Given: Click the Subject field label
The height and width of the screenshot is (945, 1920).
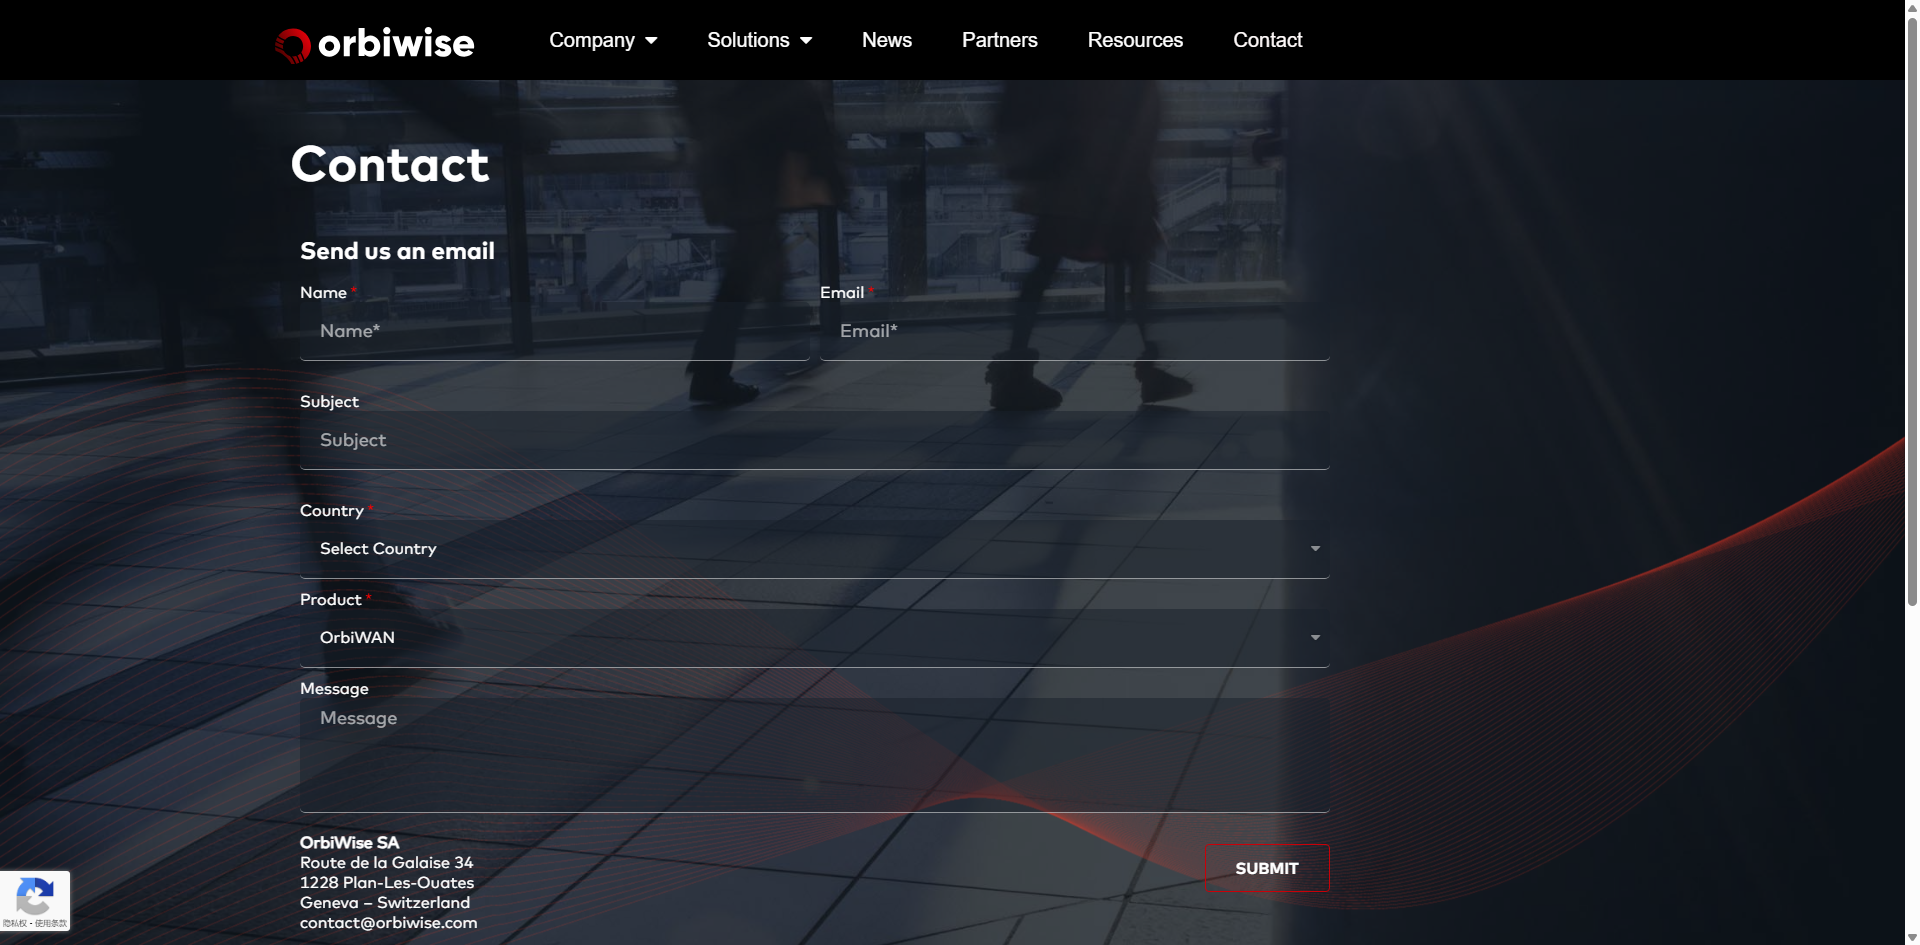Looking at the screenshot, I should [329, 402].
